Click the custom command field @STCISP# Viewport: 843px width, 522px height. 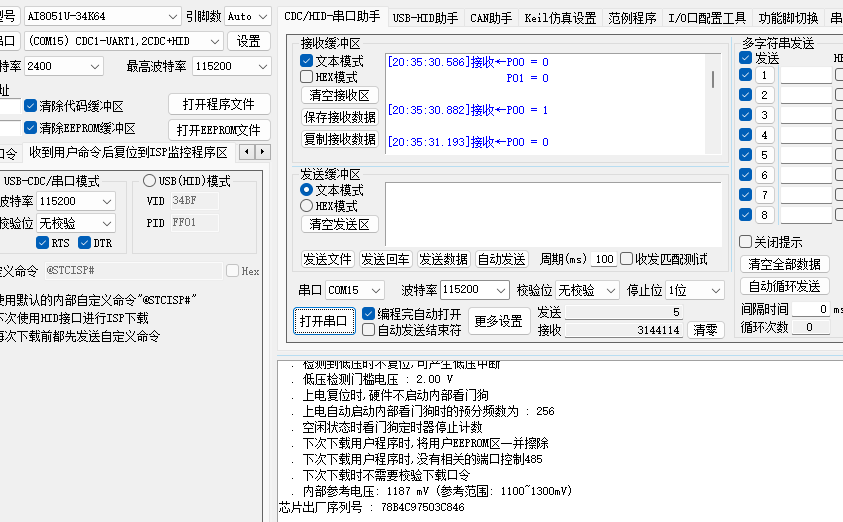coord(133,270)
